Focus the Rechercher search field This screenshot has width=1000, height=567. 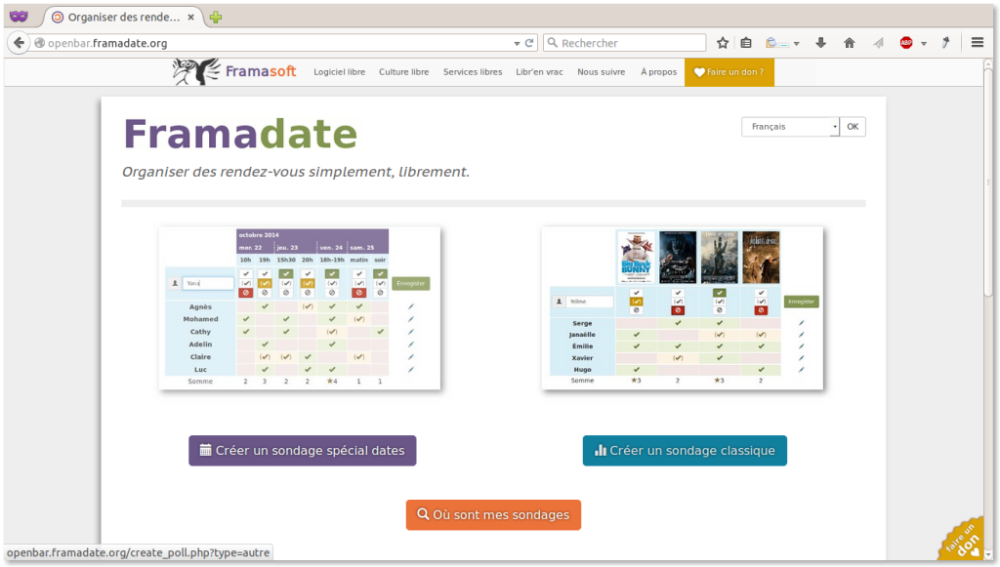[x=625, y=43]
